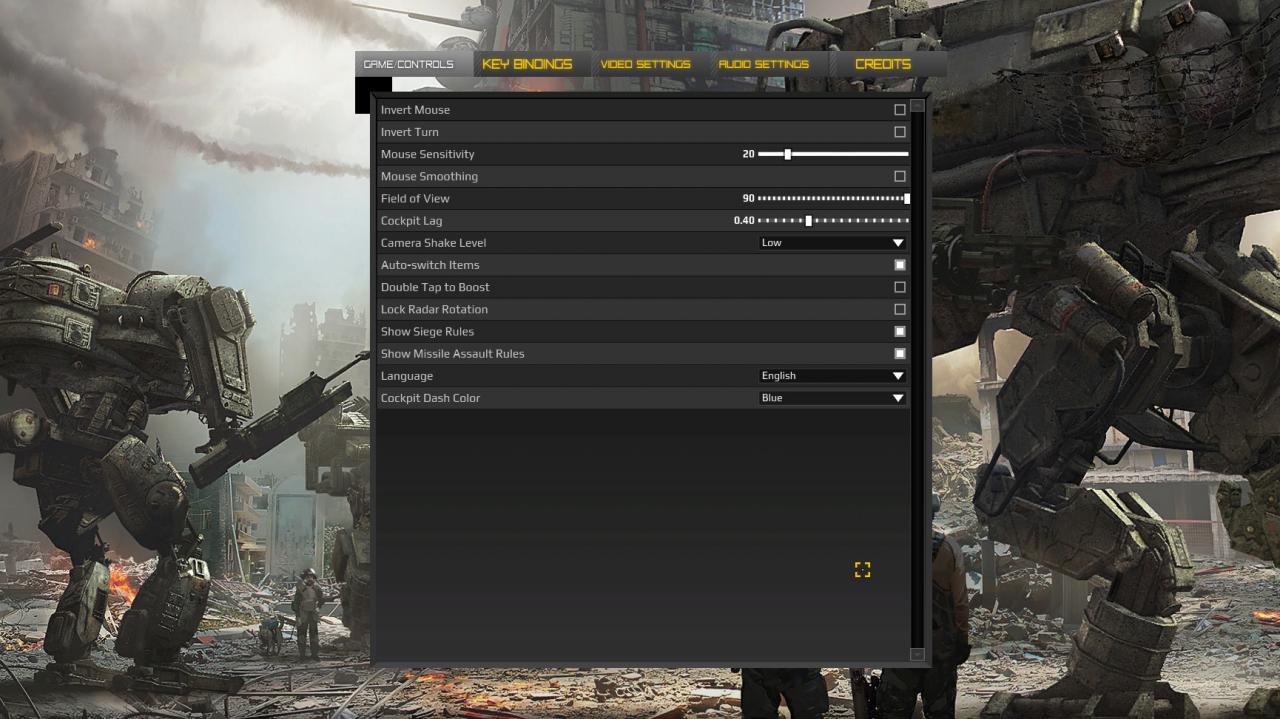This screenshot has width=1280, height=719.
Task: Click the Camera Shake Level dropdown arrow
Action: coord(898,243)
